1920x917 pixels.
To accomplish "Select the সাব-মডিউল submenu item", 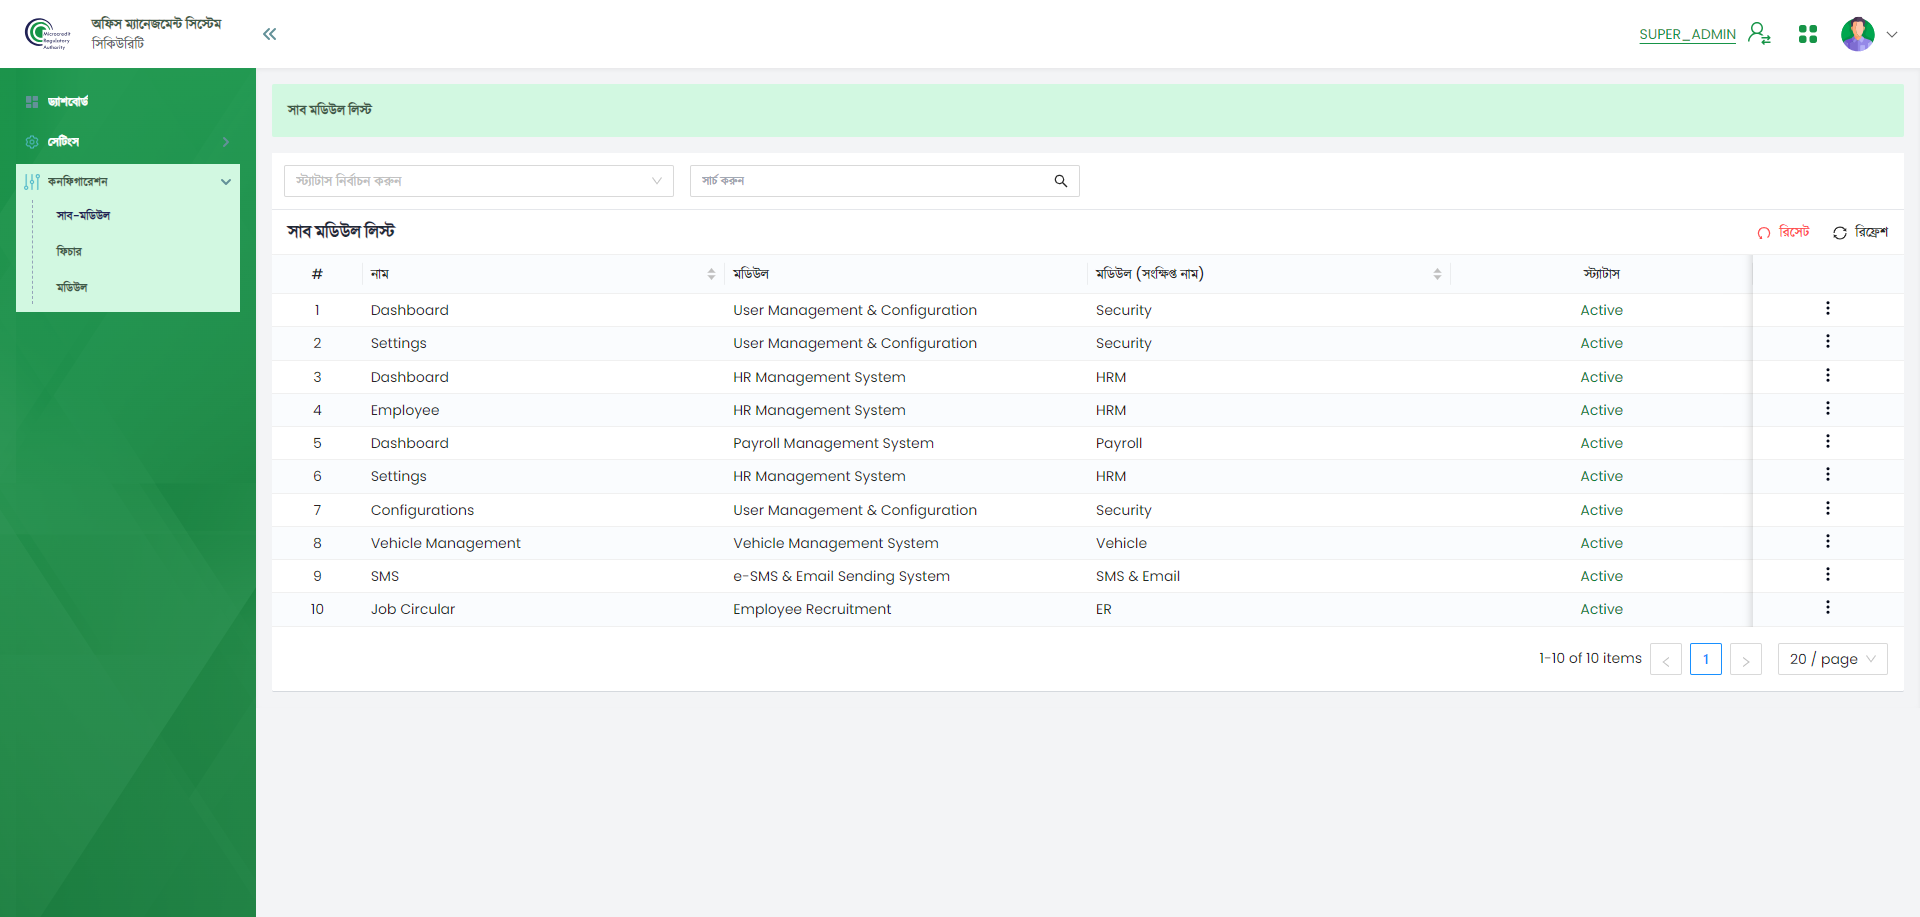I will coord(83,216).
